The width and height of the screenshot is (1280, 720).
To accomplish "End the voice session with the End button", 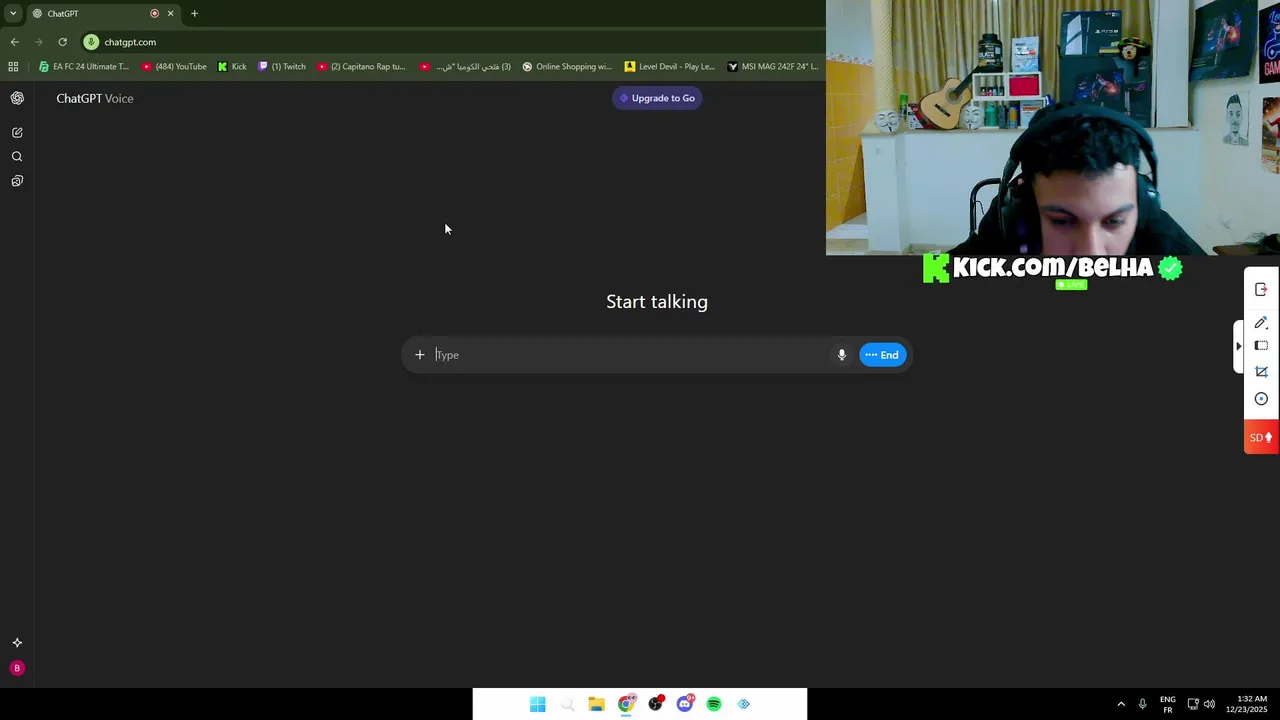I will tap(883, 355).
